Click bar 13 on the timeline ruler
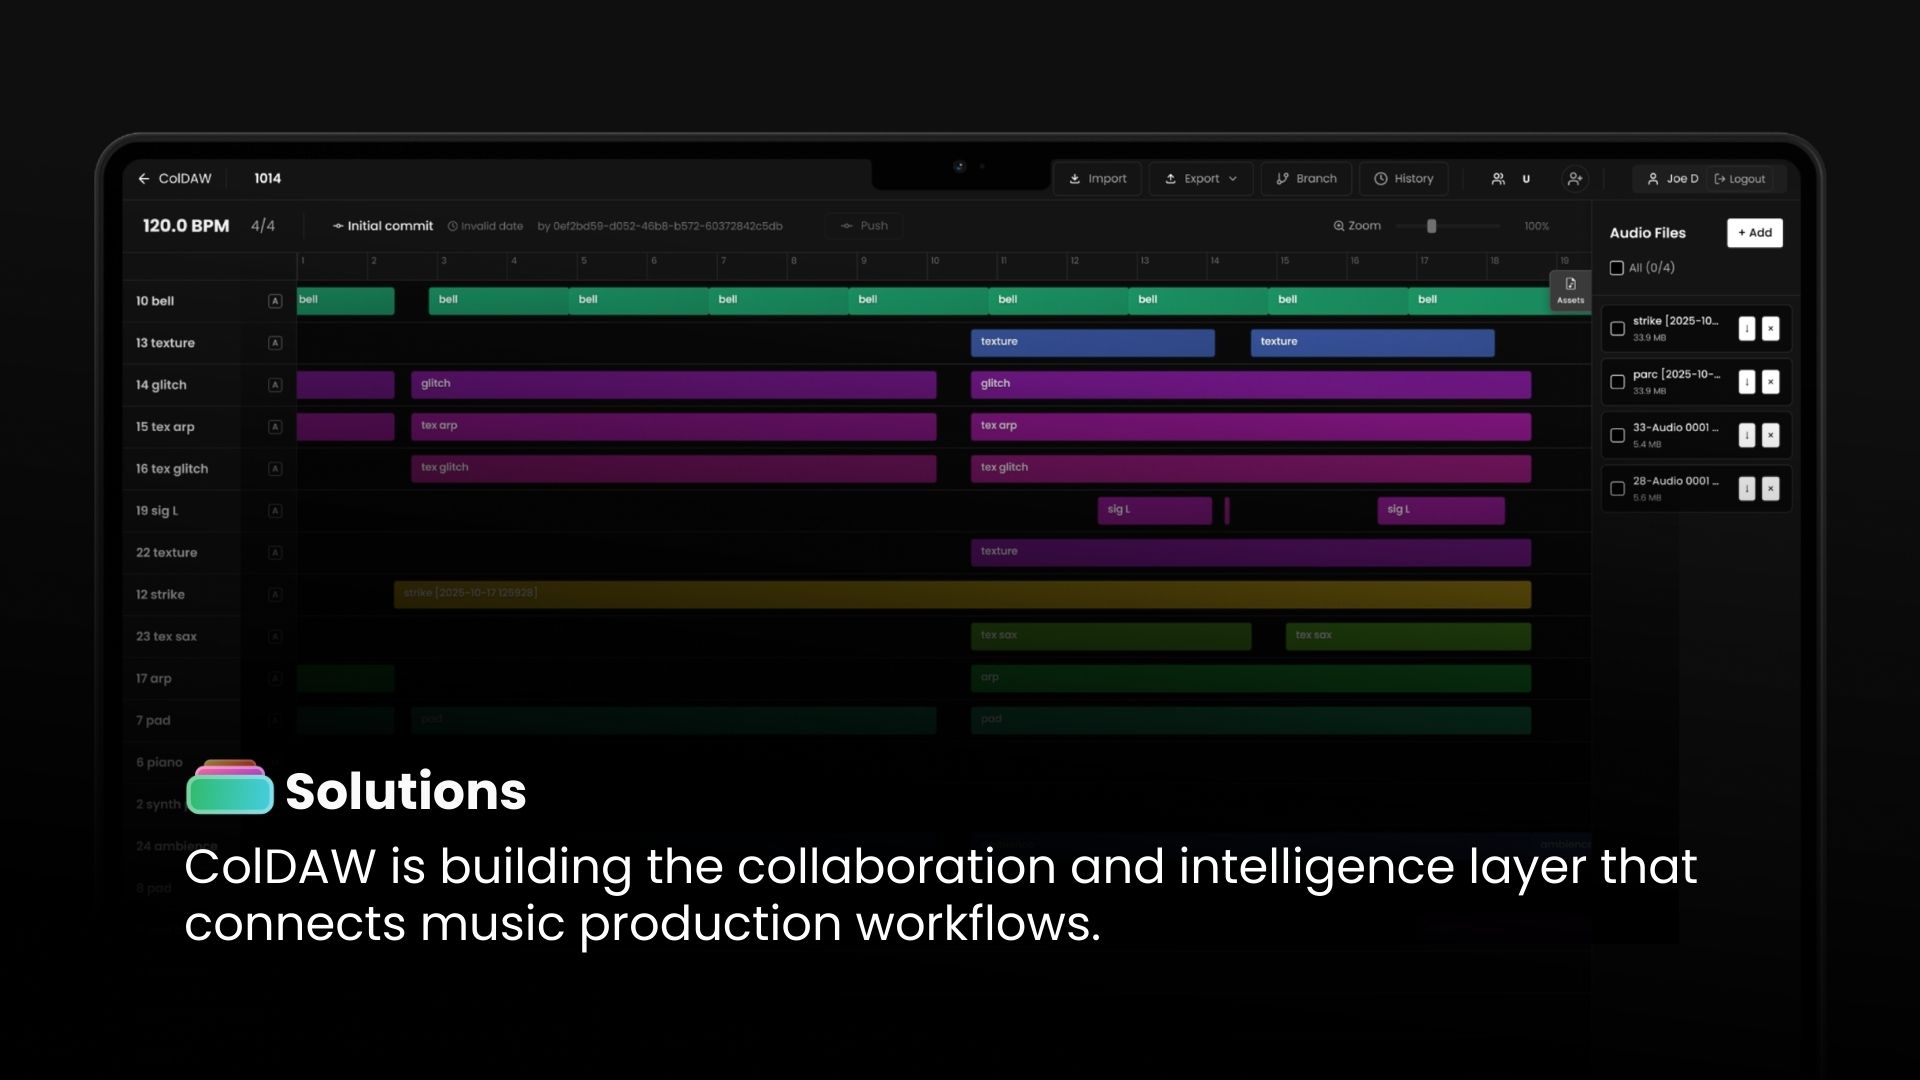 pos(1145,261)
